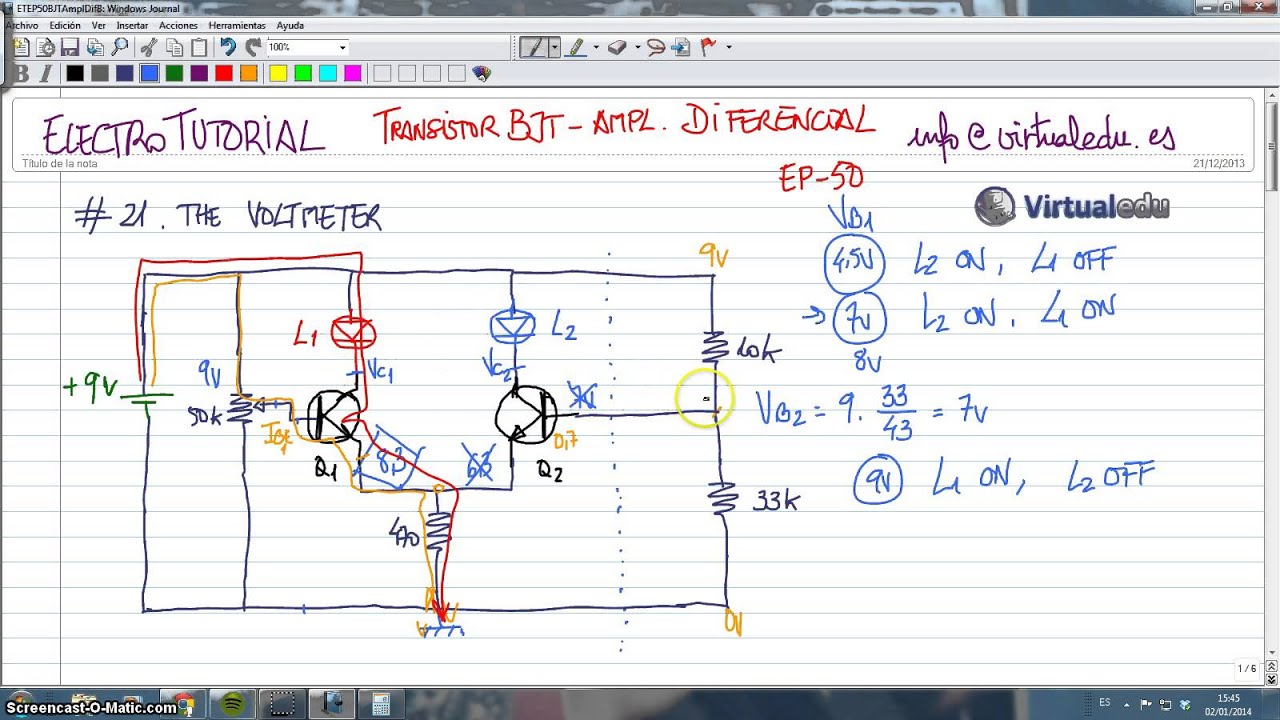Select the Lasso selection tool
The width and height of the screenshot is (1280, 720).
click(x=656, y=47)
